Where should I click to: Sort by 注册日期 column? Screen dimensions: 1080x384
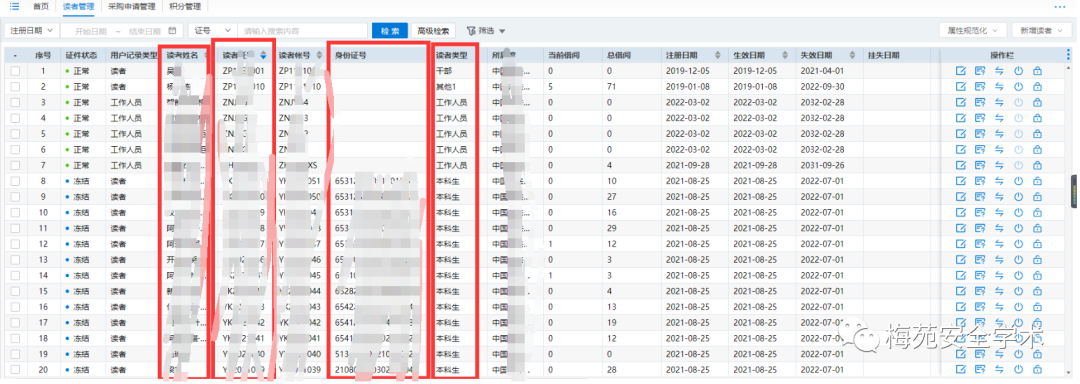coord(718,55)
